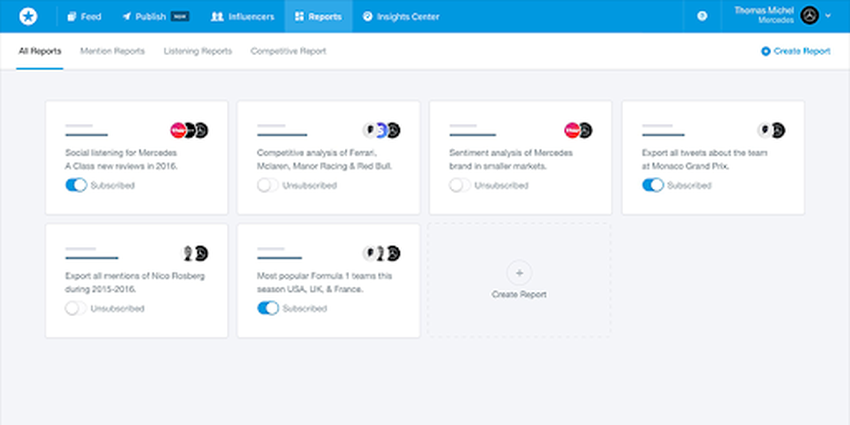Open the help question mark icon

(x=702, y=16)
